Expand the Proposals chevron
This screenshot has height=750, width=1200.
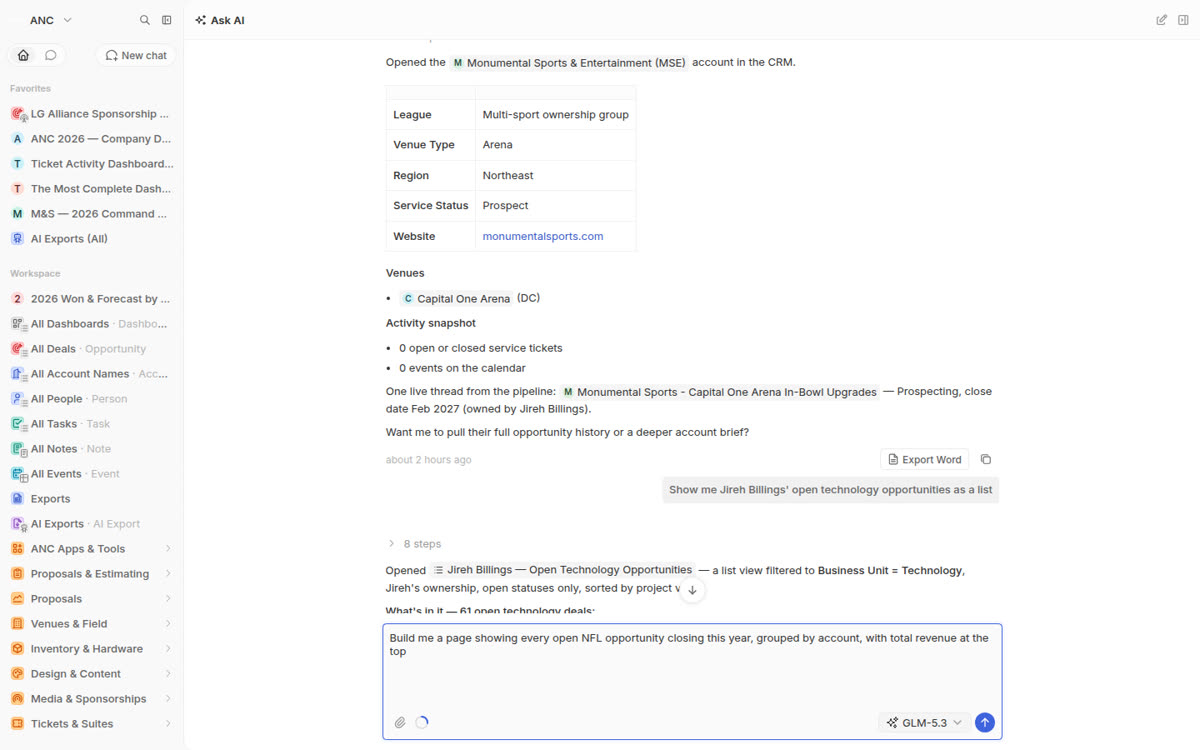(x=168, y=599)
